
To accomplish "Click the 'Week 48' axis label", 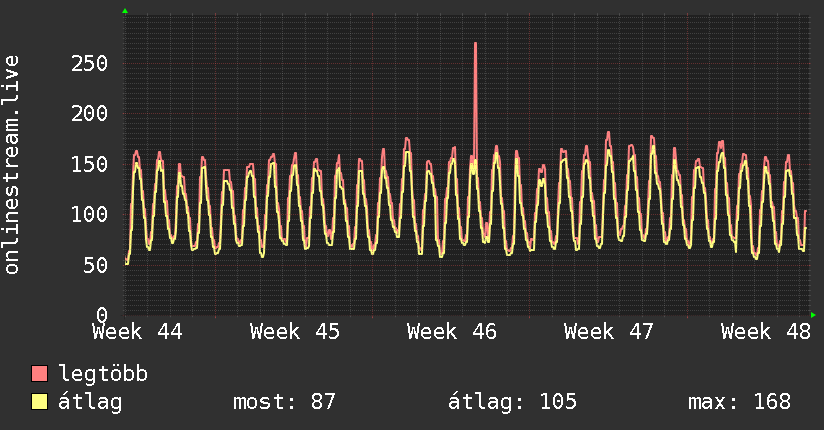I will pos(766,332).
